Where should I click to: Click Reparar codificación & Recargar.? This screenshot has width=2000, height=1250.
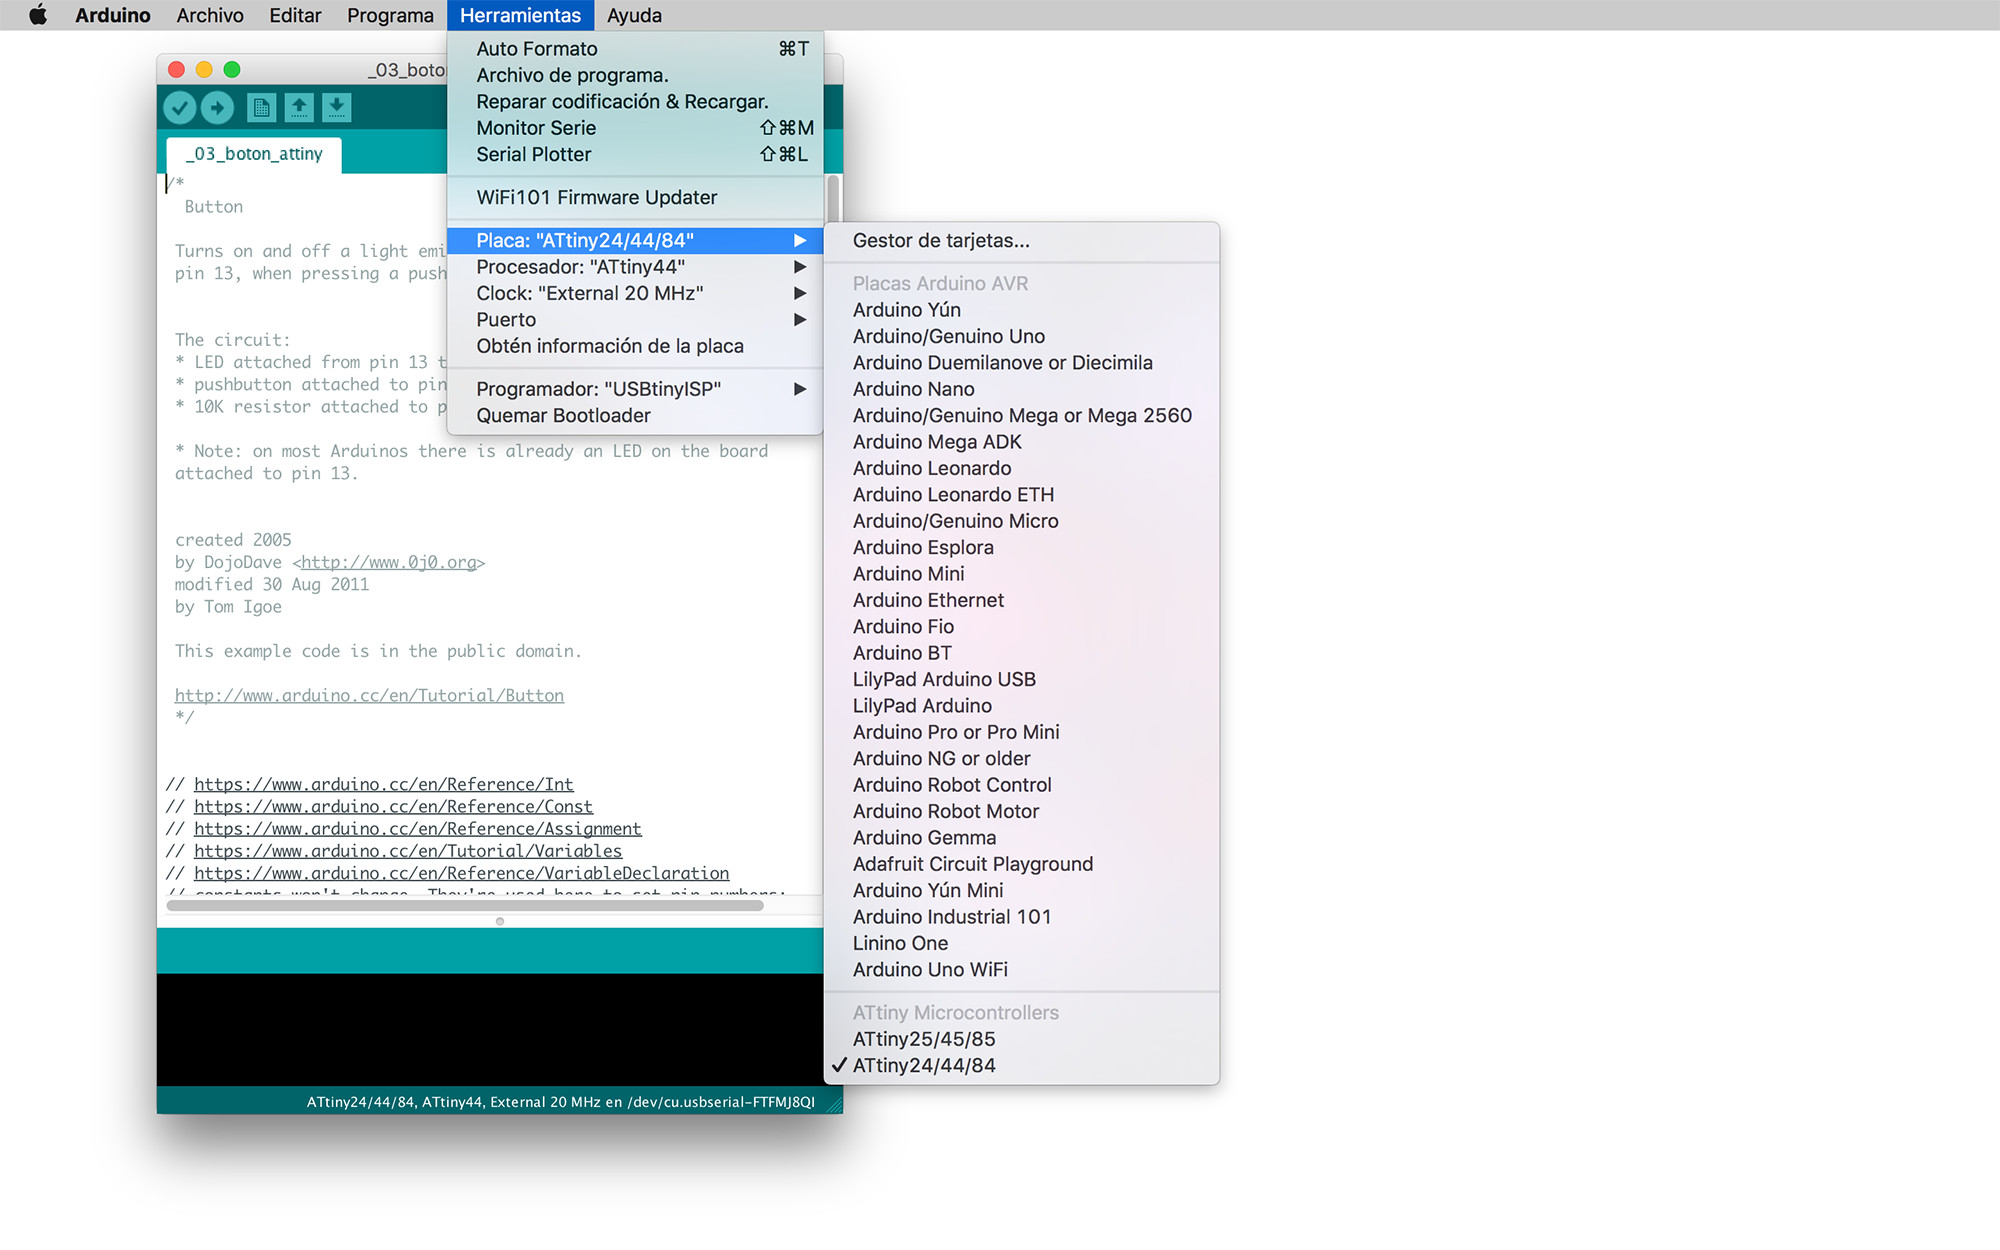click(x=635, y=102)
